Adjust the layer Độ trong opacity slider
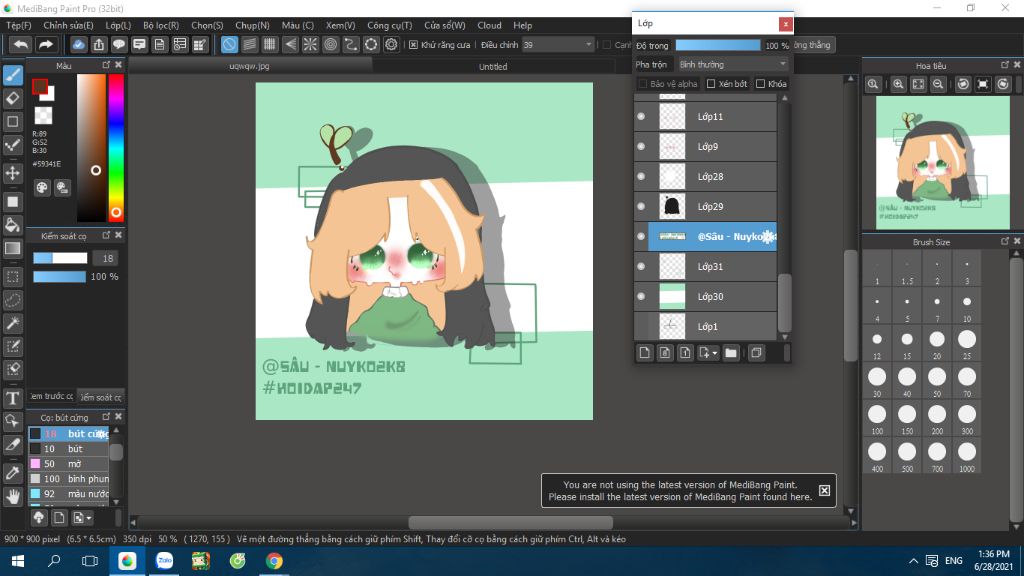 718,45
